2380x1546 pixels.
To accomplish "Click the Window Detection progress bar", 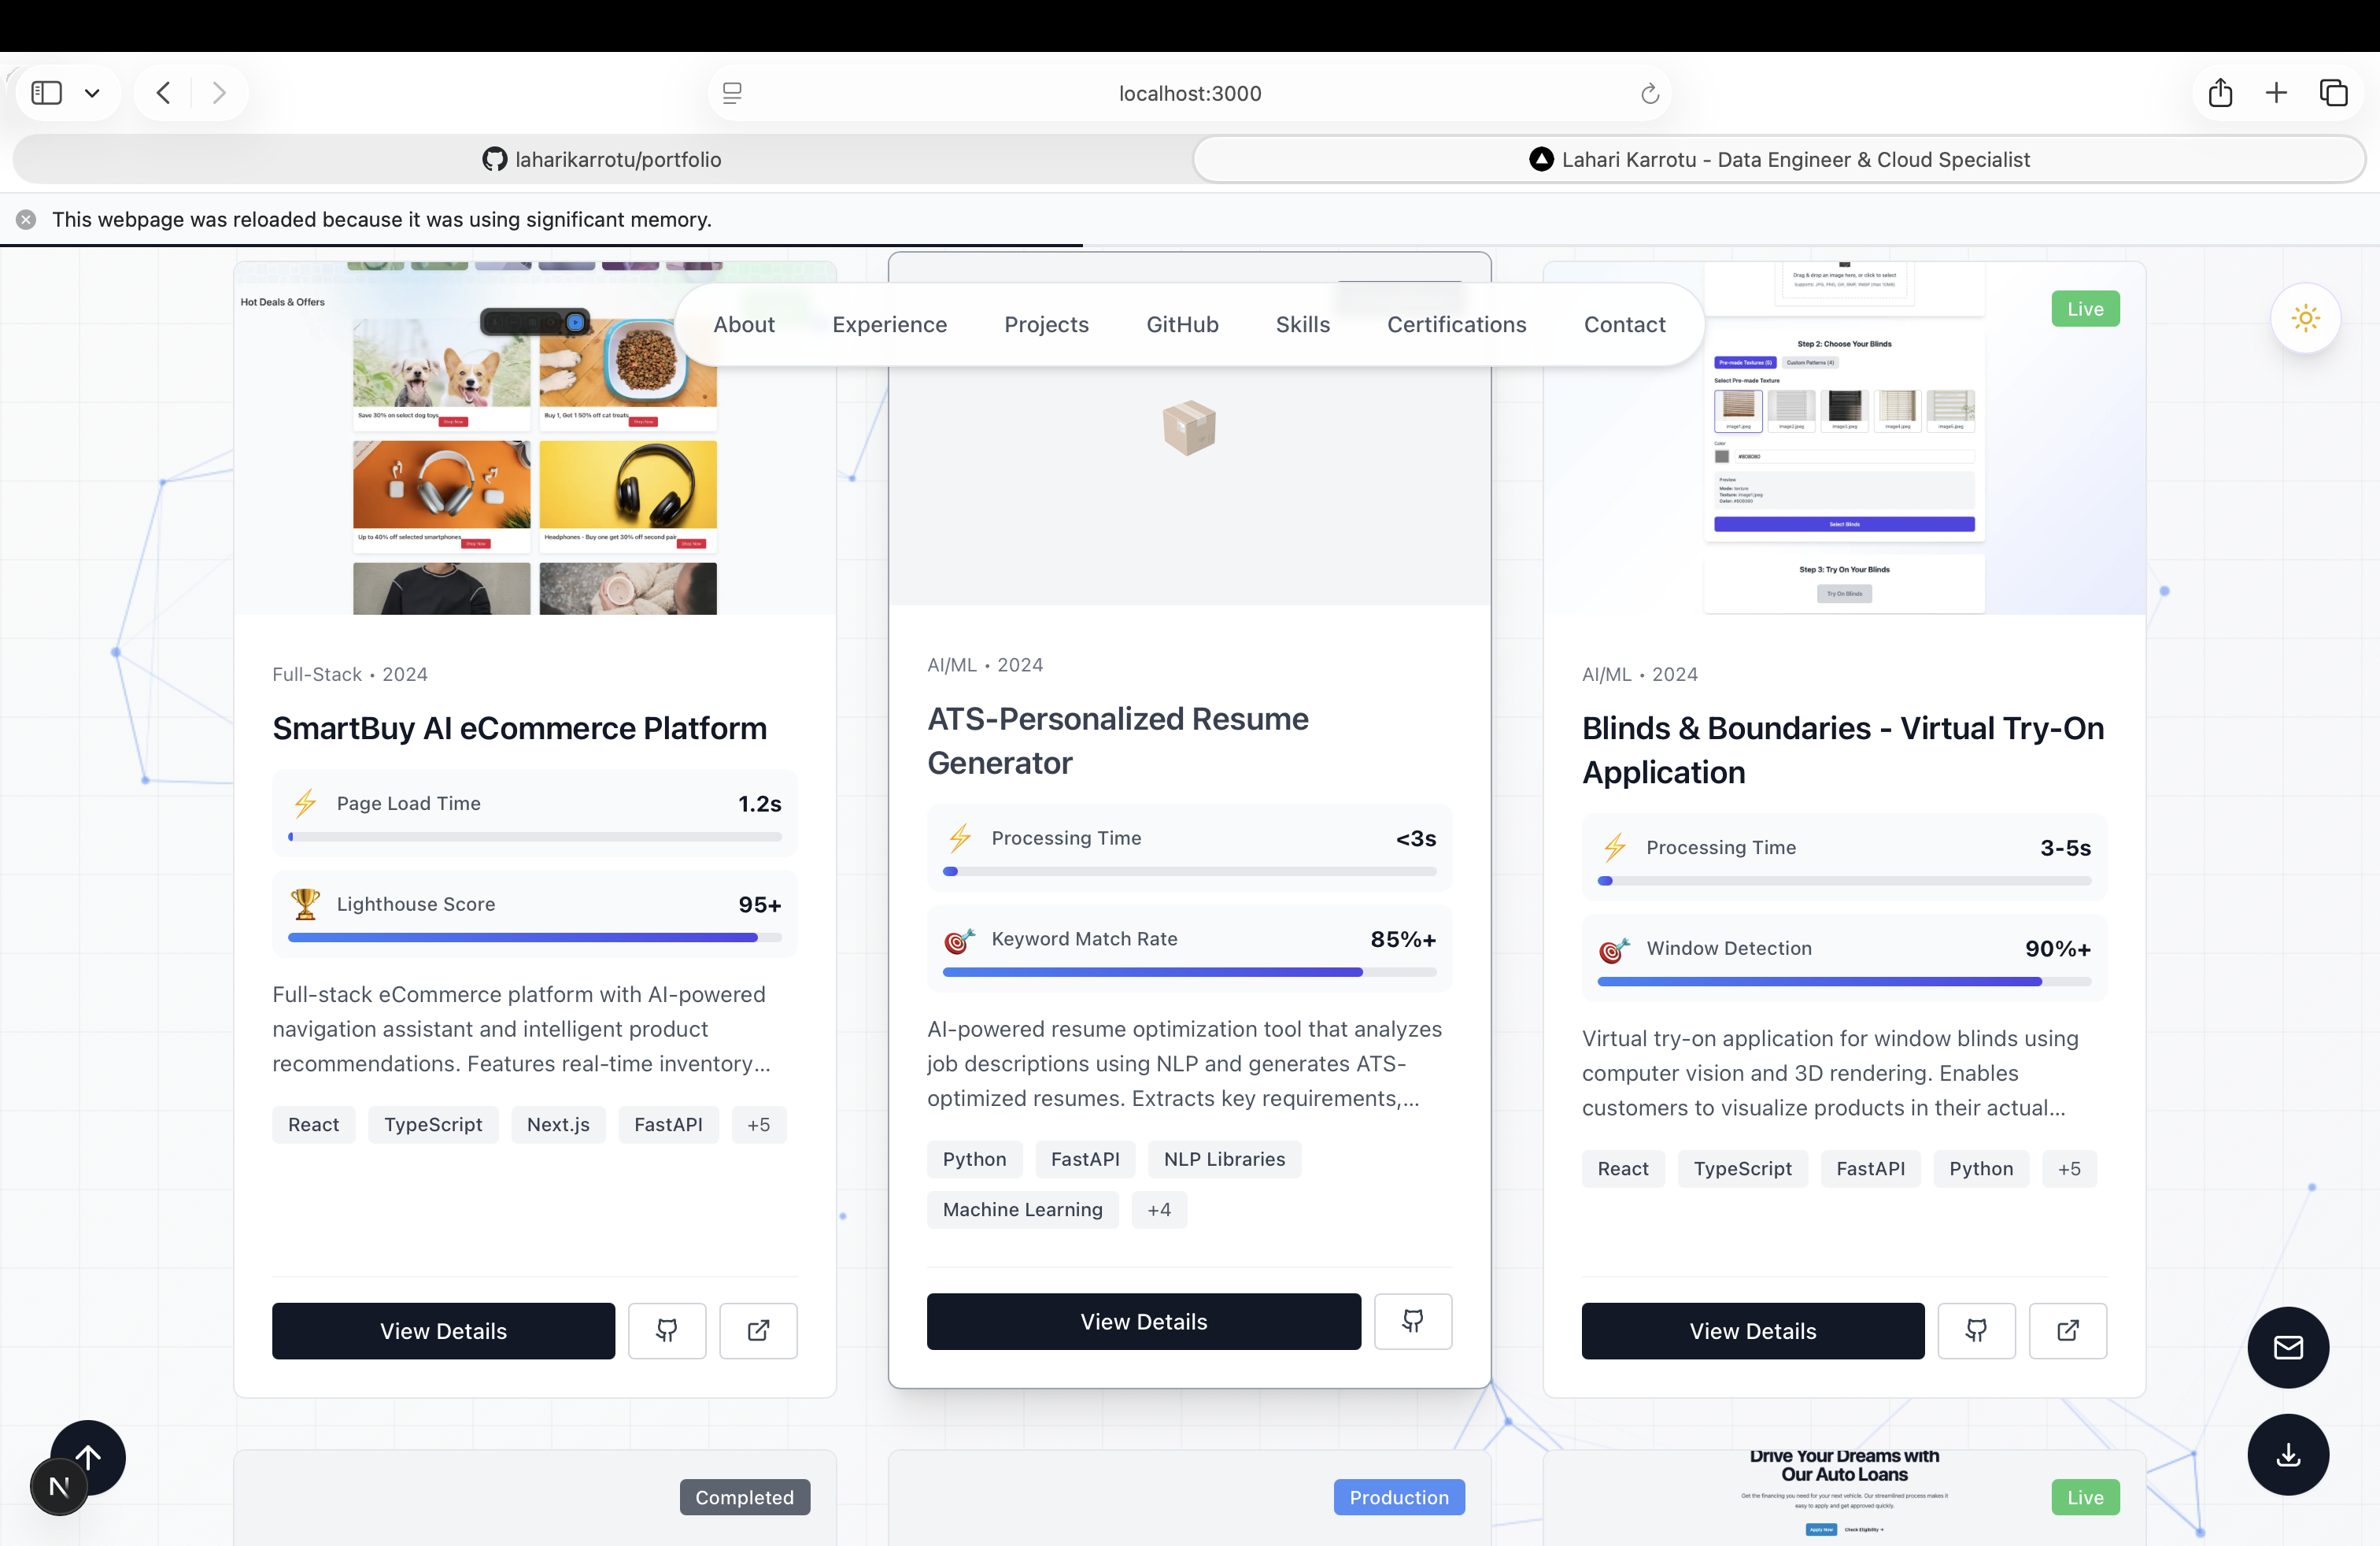I will [x=1844, y=981].
